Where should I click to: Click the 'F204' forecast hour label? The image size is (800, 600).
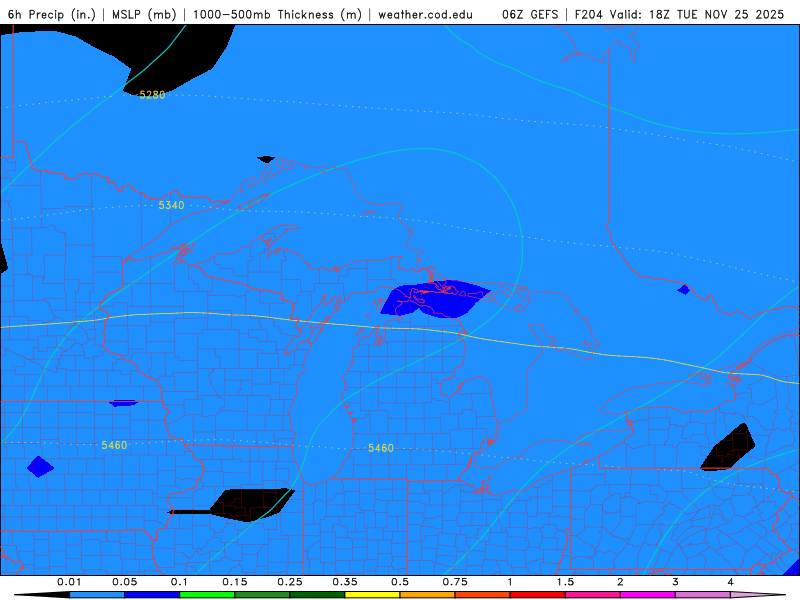pos(589,14)
